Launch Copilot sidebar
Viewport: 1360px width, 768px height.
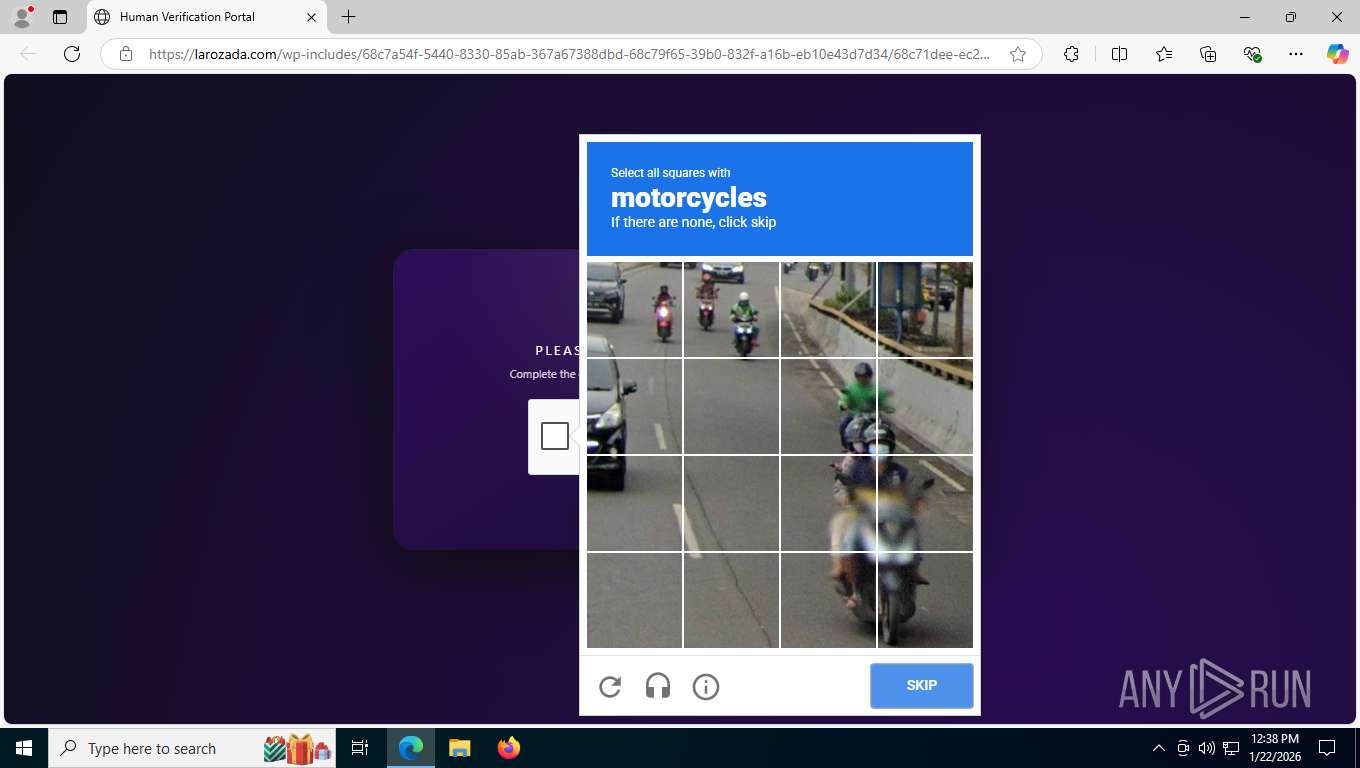[x=1338, y=54]
